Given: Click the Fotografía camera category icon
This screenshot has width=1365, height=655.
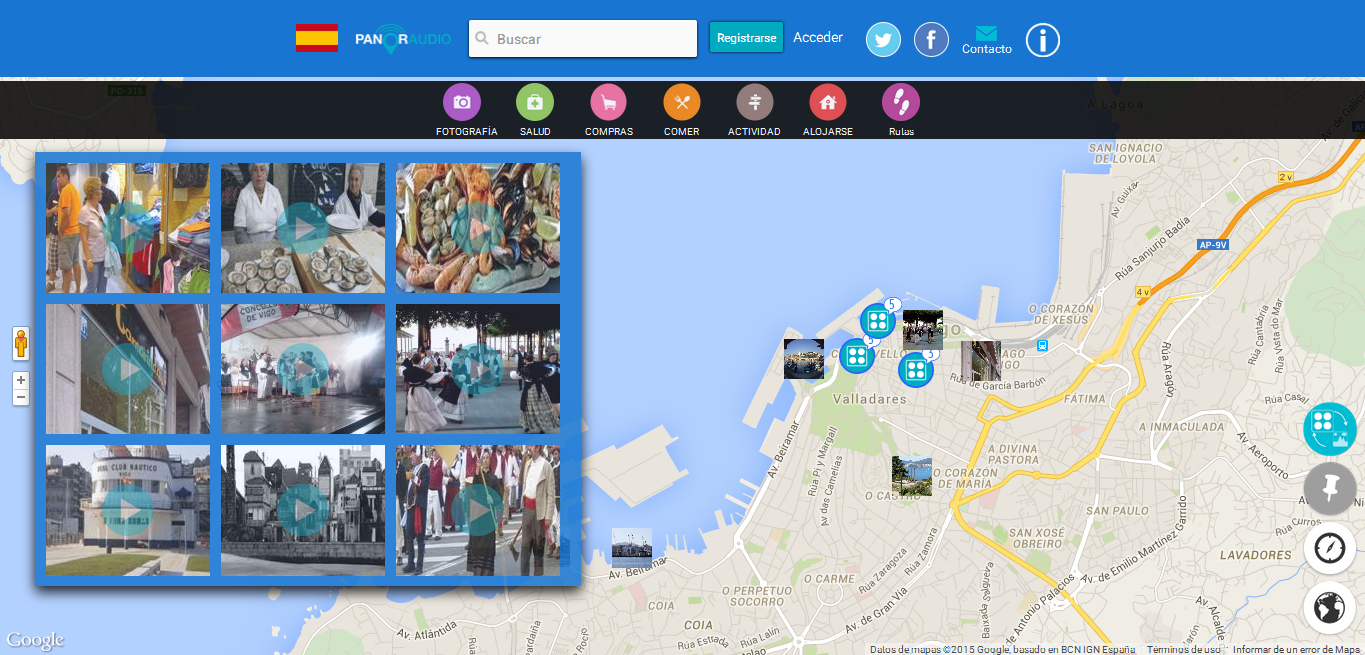Looking at the screenshot, I should point(461,102).
